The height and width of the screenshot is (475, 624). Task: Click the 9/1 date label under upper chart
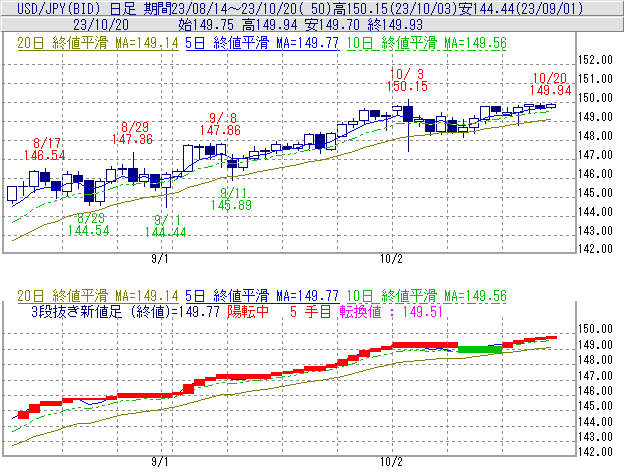[x=160, y=259]
